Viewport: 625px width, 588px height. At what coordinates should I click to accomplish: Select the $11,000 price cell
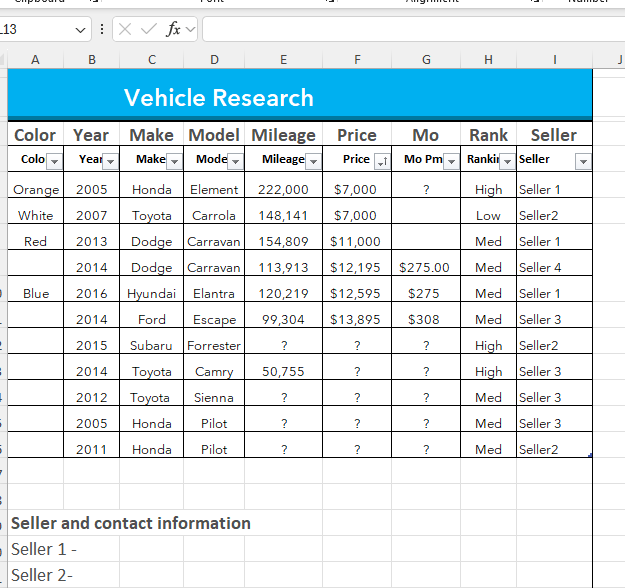pyautogui.click(x=357, y=237)
